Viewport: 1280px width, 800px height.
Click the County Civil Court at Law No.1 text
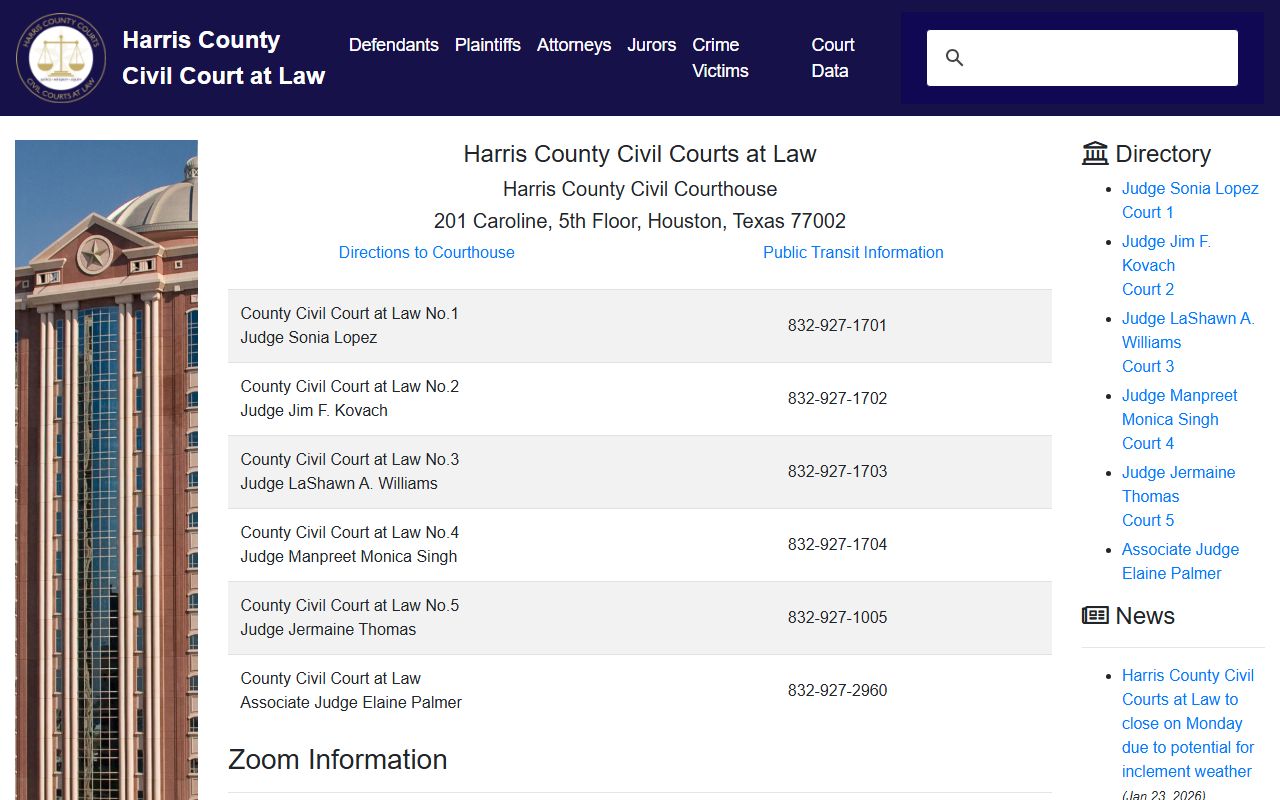coord(350,313)
